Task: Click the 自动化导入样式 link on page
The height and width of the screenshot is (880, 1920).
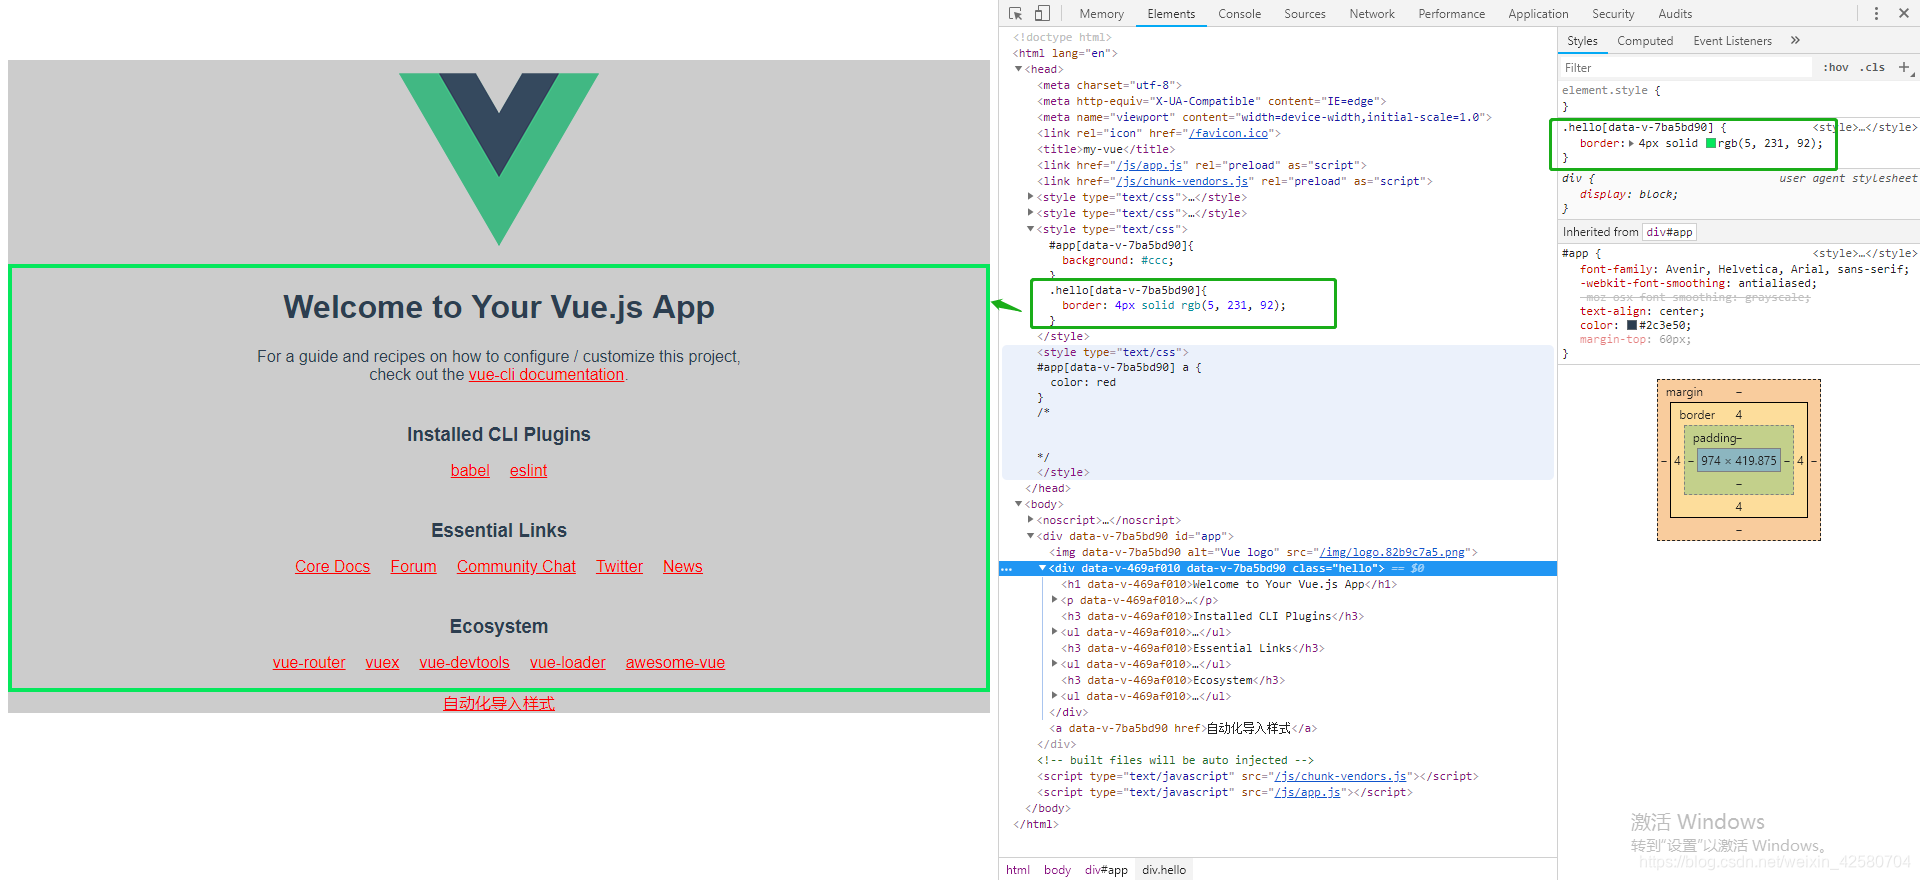Action: point(499,704)
